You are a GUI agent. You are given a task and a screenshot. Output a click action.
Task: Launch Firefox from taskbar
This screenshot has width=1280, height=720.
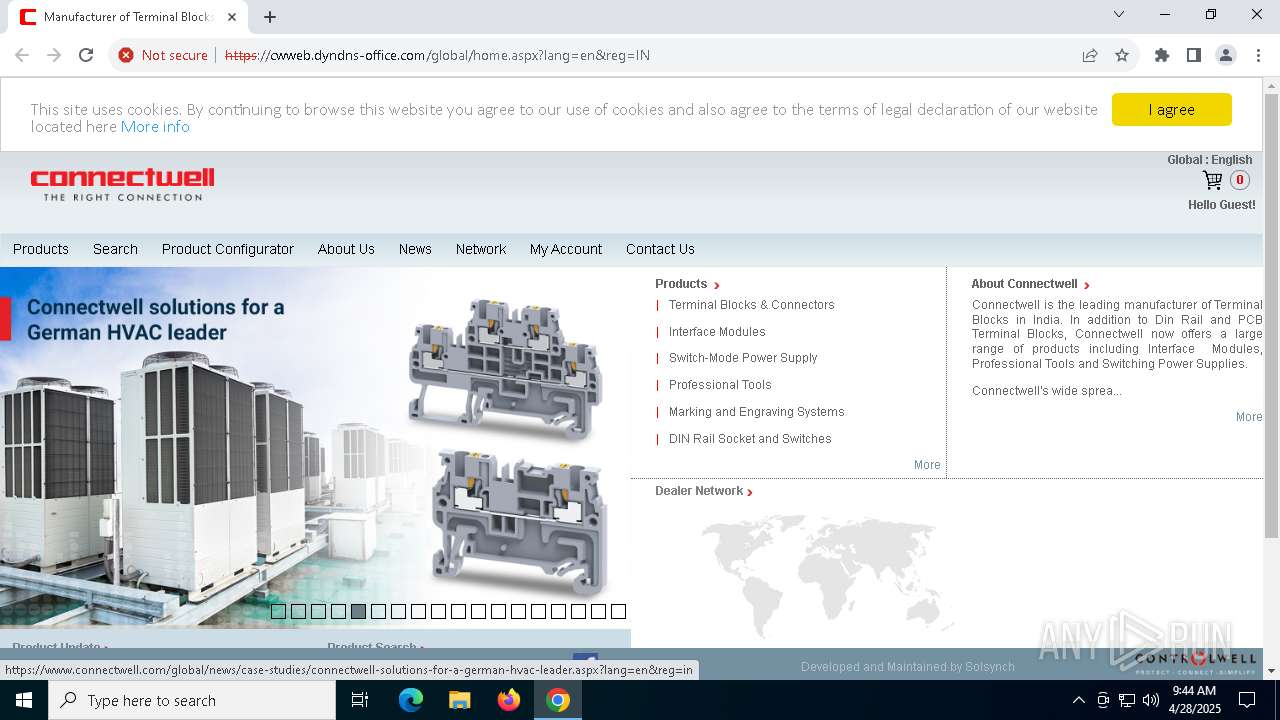(x=509, y=700)
